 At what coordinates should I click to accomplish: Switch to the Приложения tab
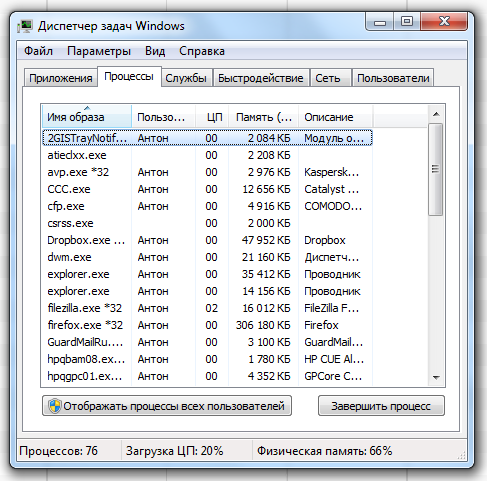point(60,78)
